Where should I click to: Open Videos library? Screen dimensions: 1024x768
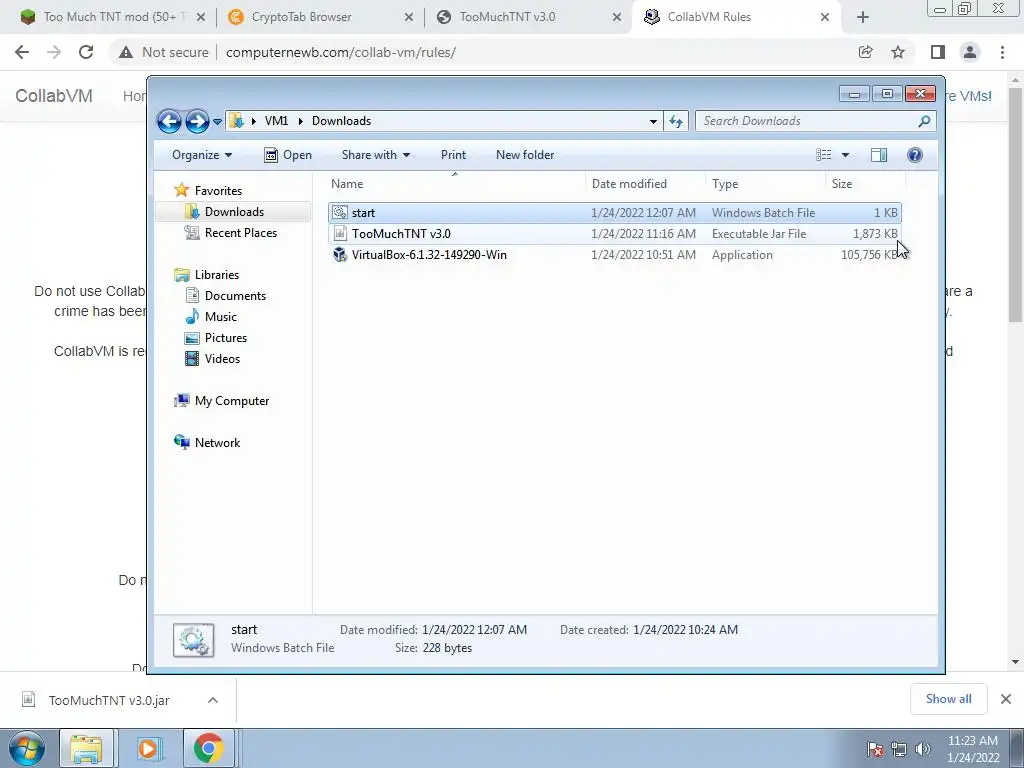click(222, 359)
